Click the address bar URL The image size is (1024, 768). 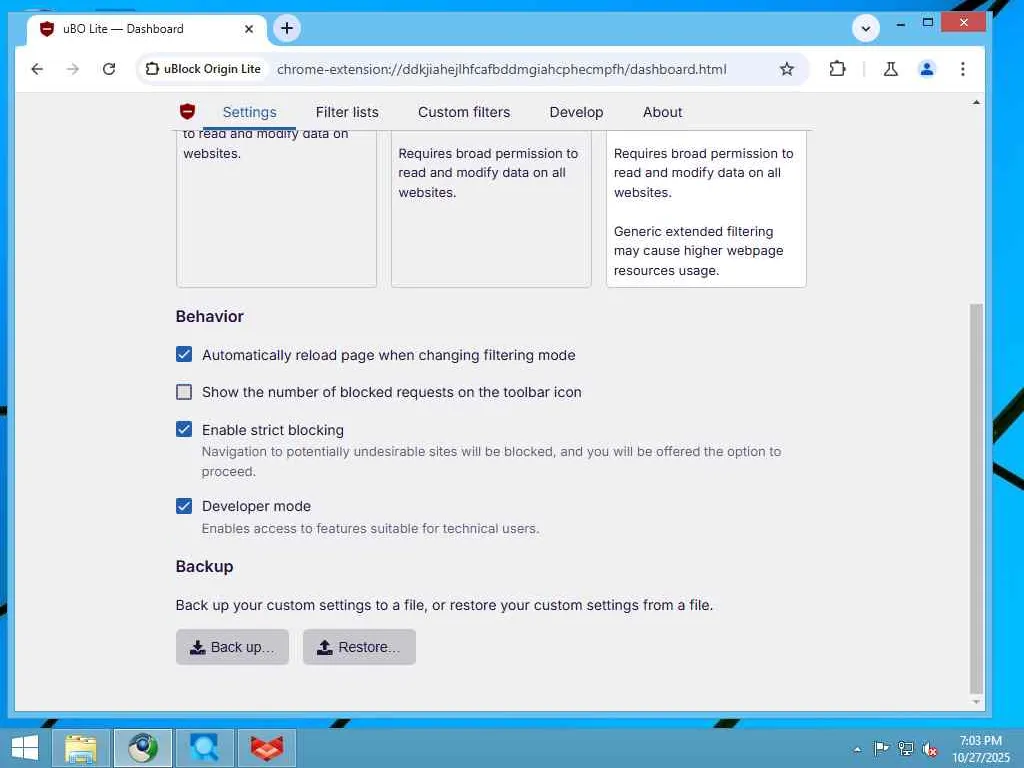click(501, 69)
